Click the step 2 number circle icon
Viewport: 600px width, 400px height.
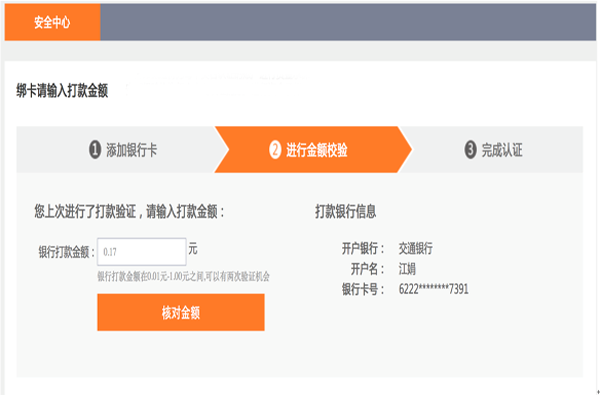tap(275, 150)
